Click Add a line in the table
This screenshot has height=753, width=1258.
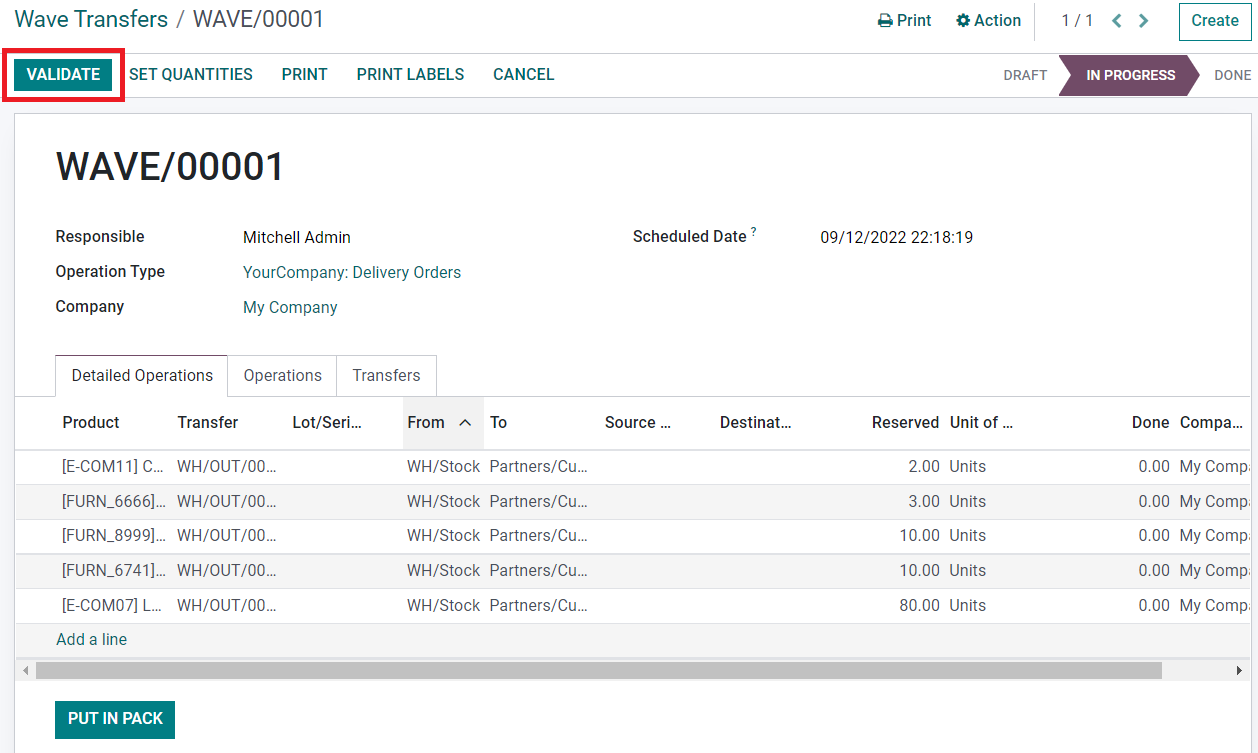point(92,640)
